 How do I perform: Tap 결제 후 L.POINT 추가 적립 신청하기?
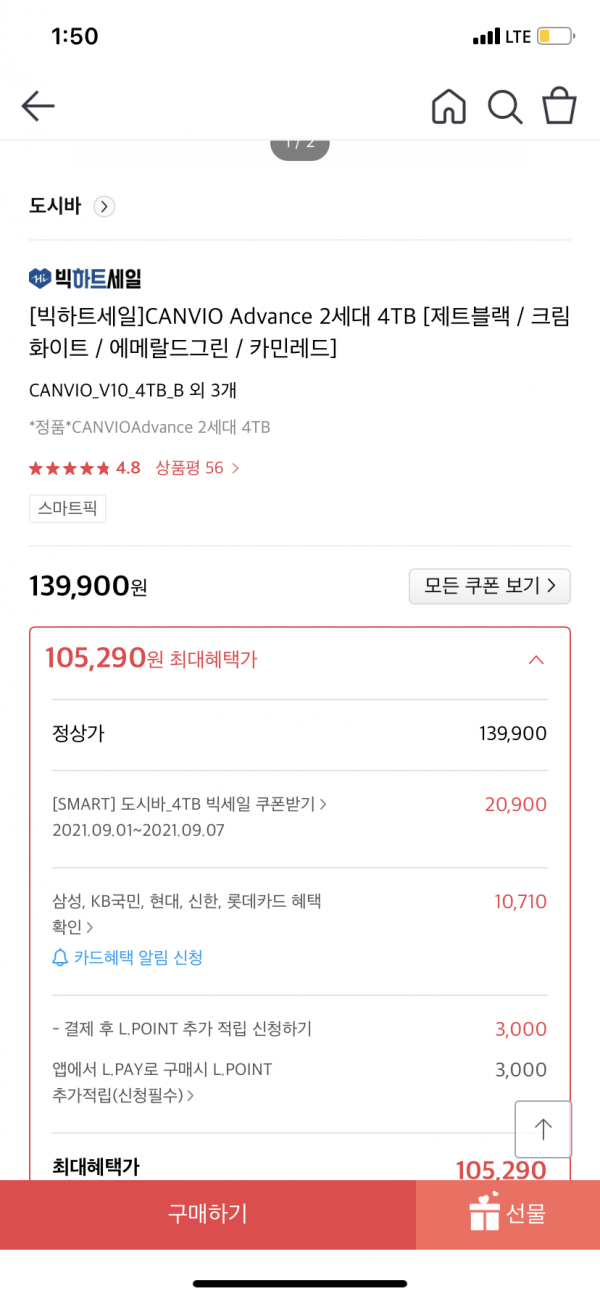[x=182, y=1029]
